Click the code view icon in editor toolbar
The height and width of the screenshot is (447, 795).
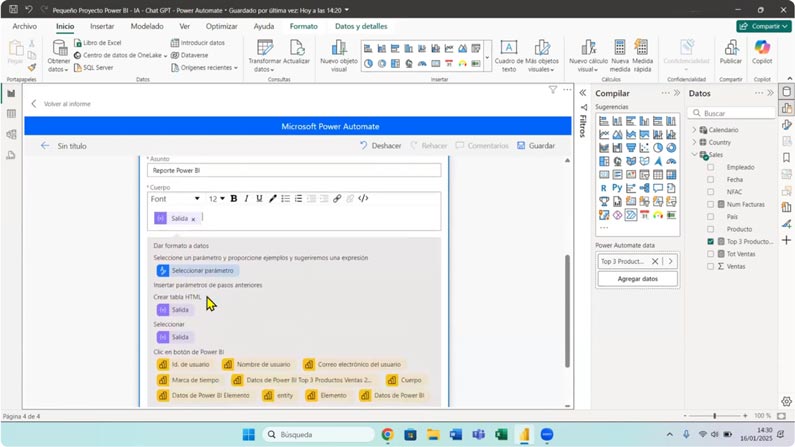(x=363, y=199)
